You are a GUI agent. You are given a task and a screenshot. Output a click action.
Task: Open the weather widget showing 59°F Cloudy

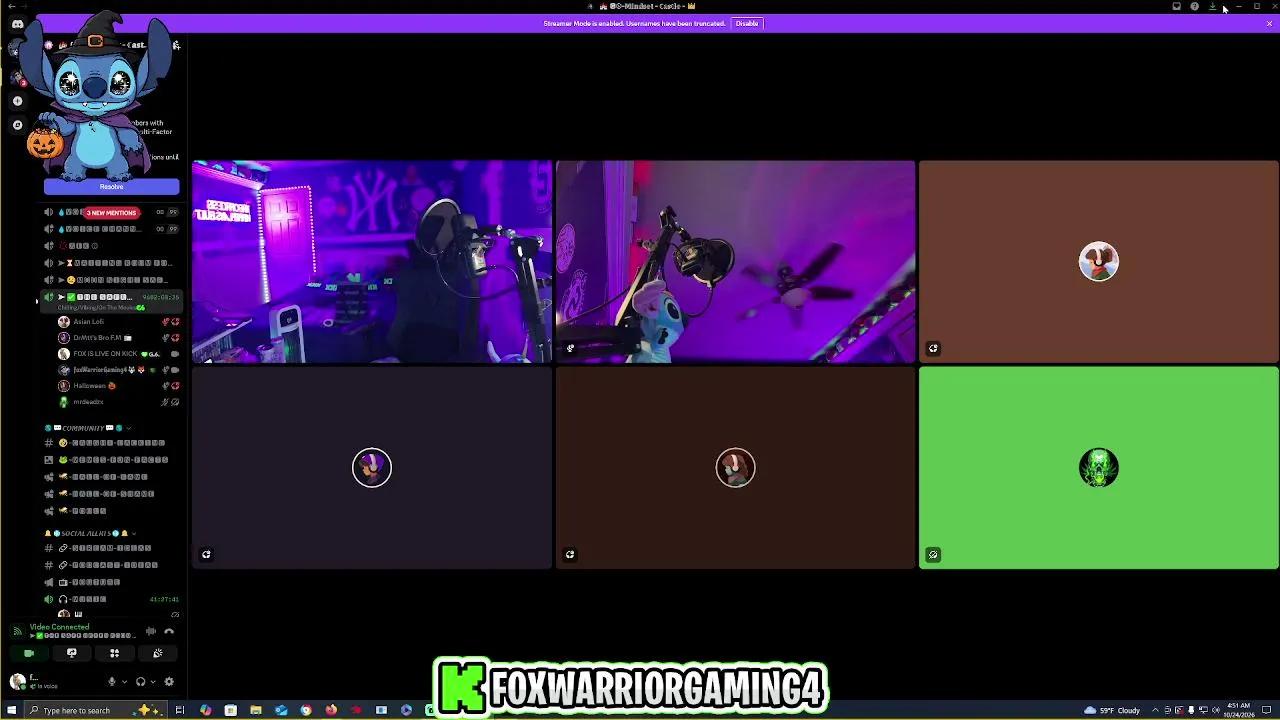pyautogui.click(x=1113, y=711)
